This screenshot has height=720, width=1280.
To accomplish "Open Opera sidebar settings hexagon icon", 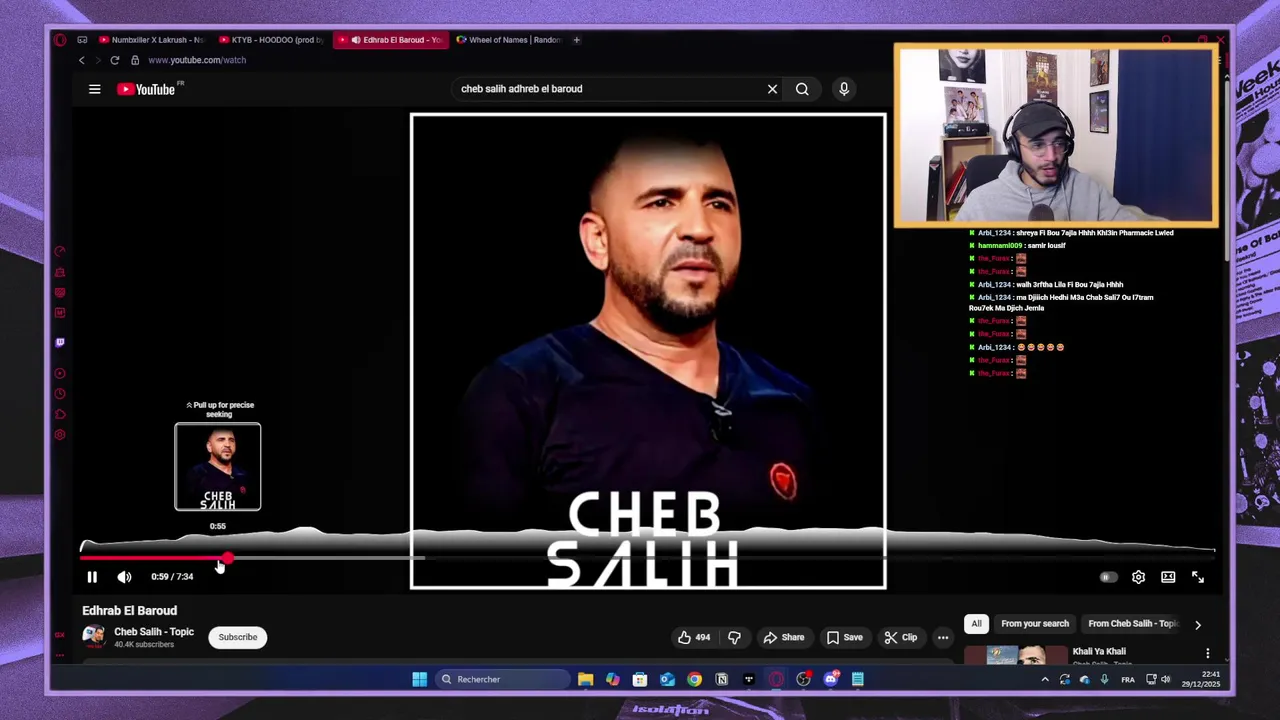I will click(x=60, y=435).
